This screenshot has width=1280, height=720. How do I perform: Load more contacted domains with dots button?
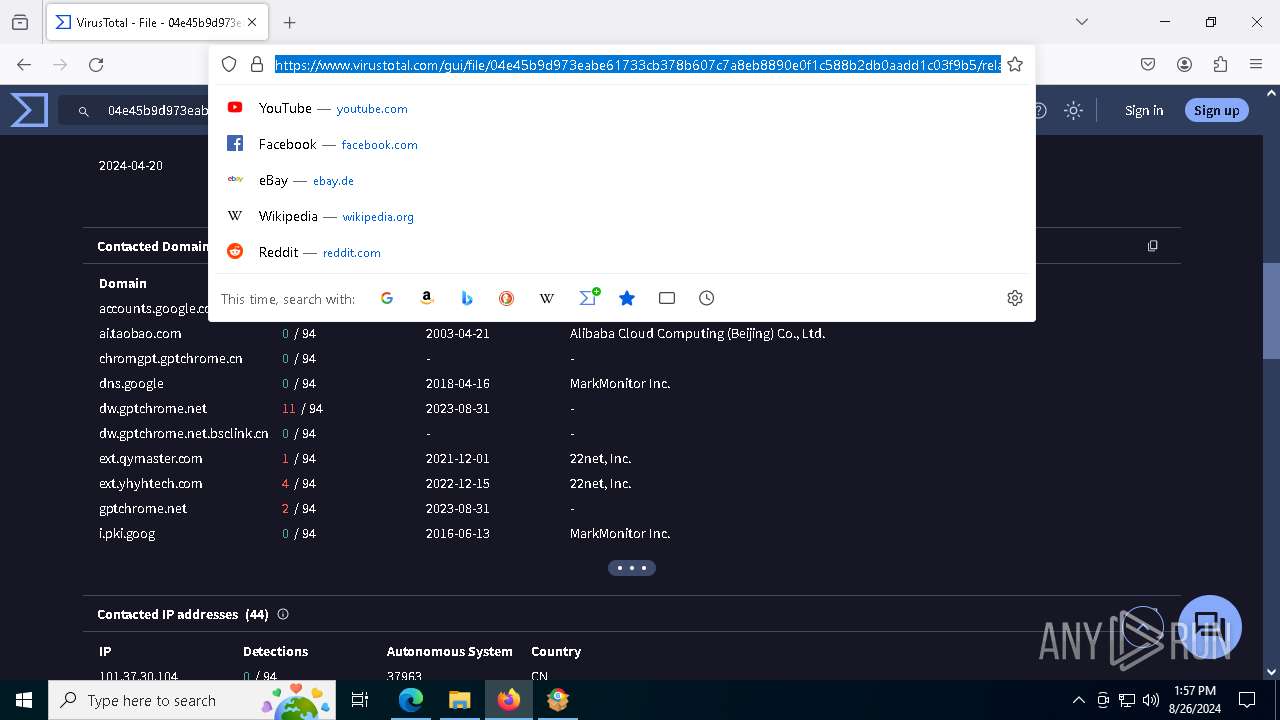632,568
